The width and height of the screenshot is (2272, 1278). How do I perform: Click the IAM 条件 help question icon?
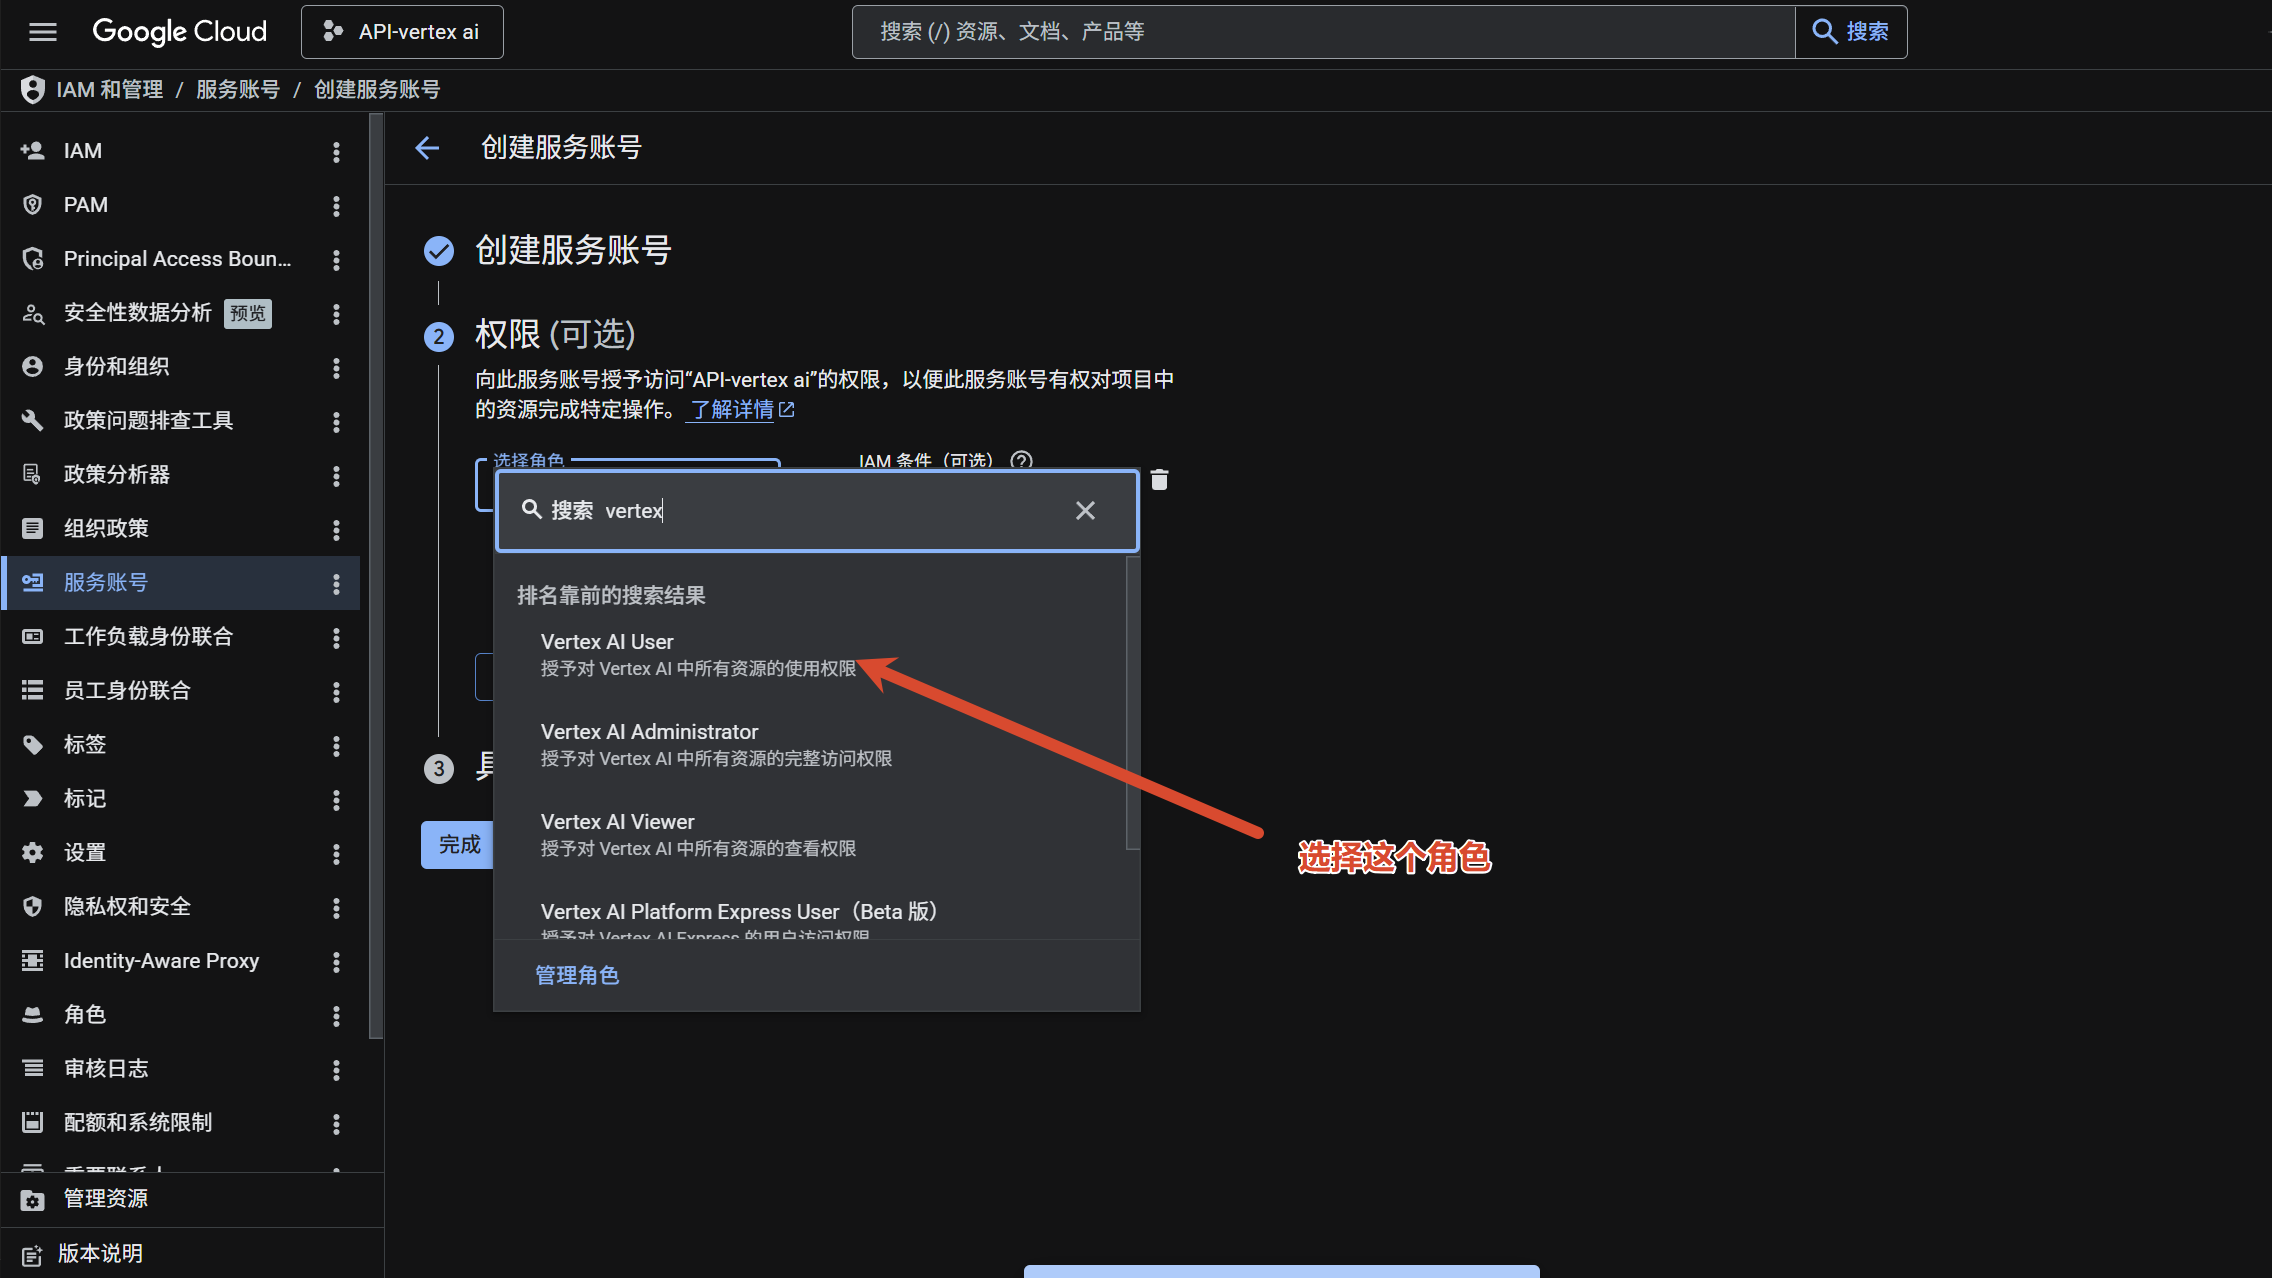[1021, 460]
